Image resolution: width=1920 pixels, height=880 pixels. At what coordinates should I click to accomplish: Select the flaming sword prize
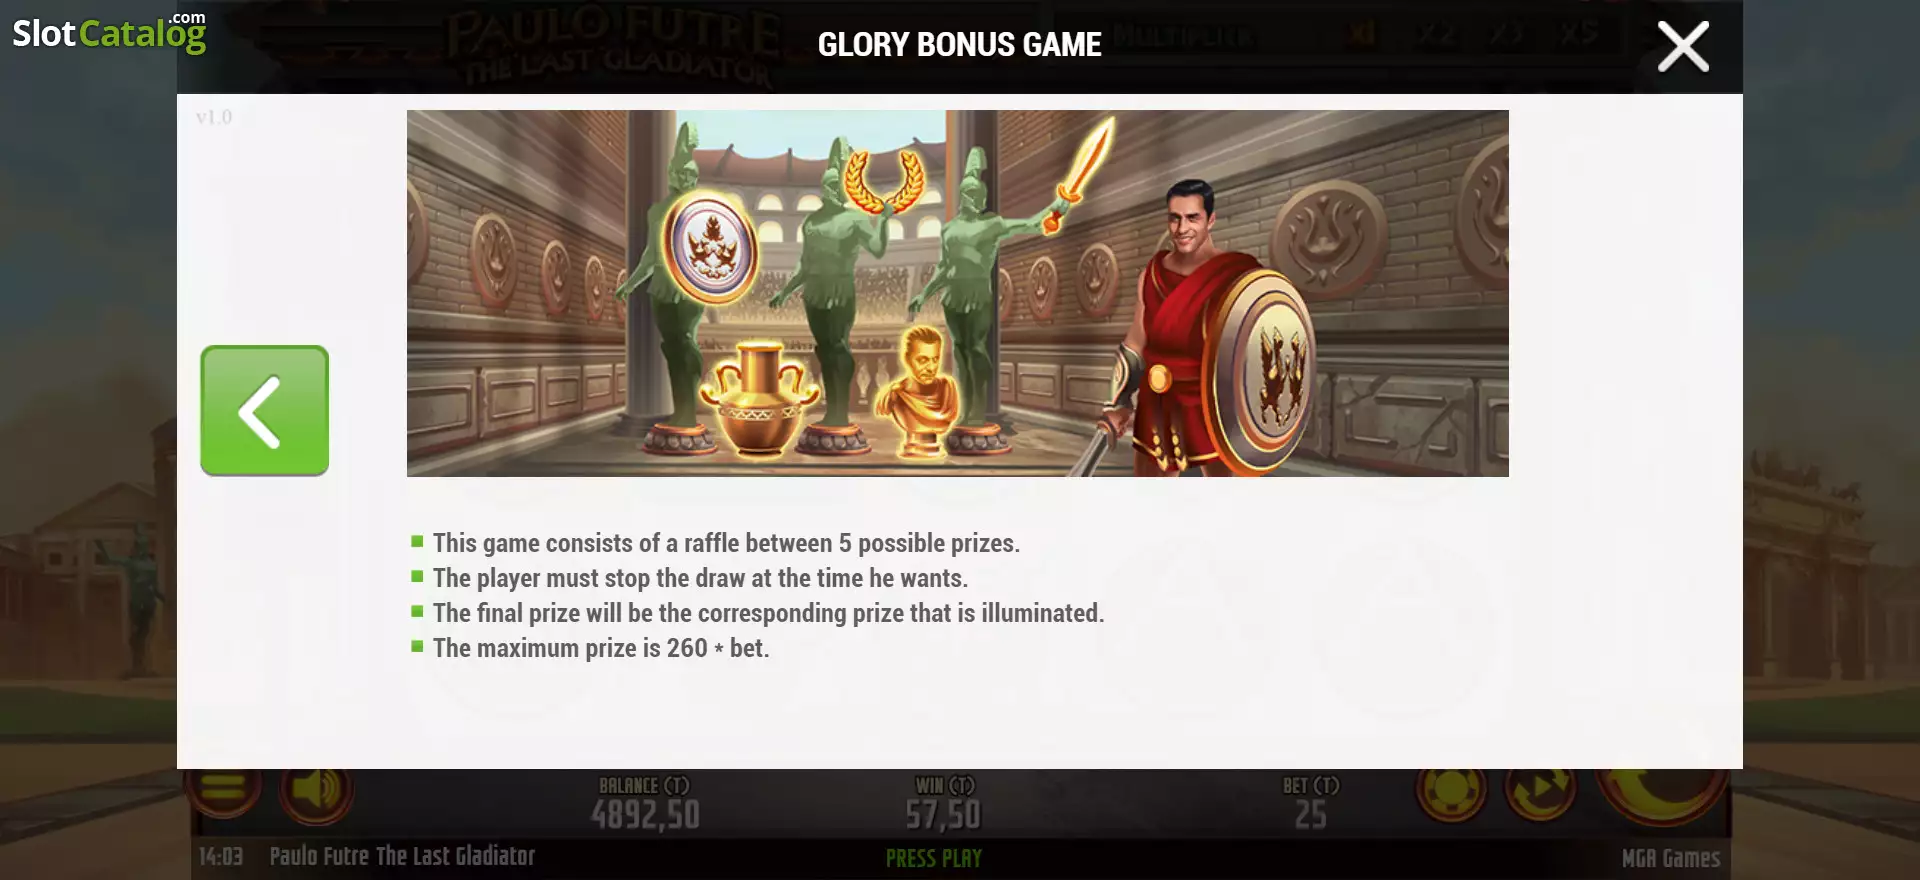1080,172
